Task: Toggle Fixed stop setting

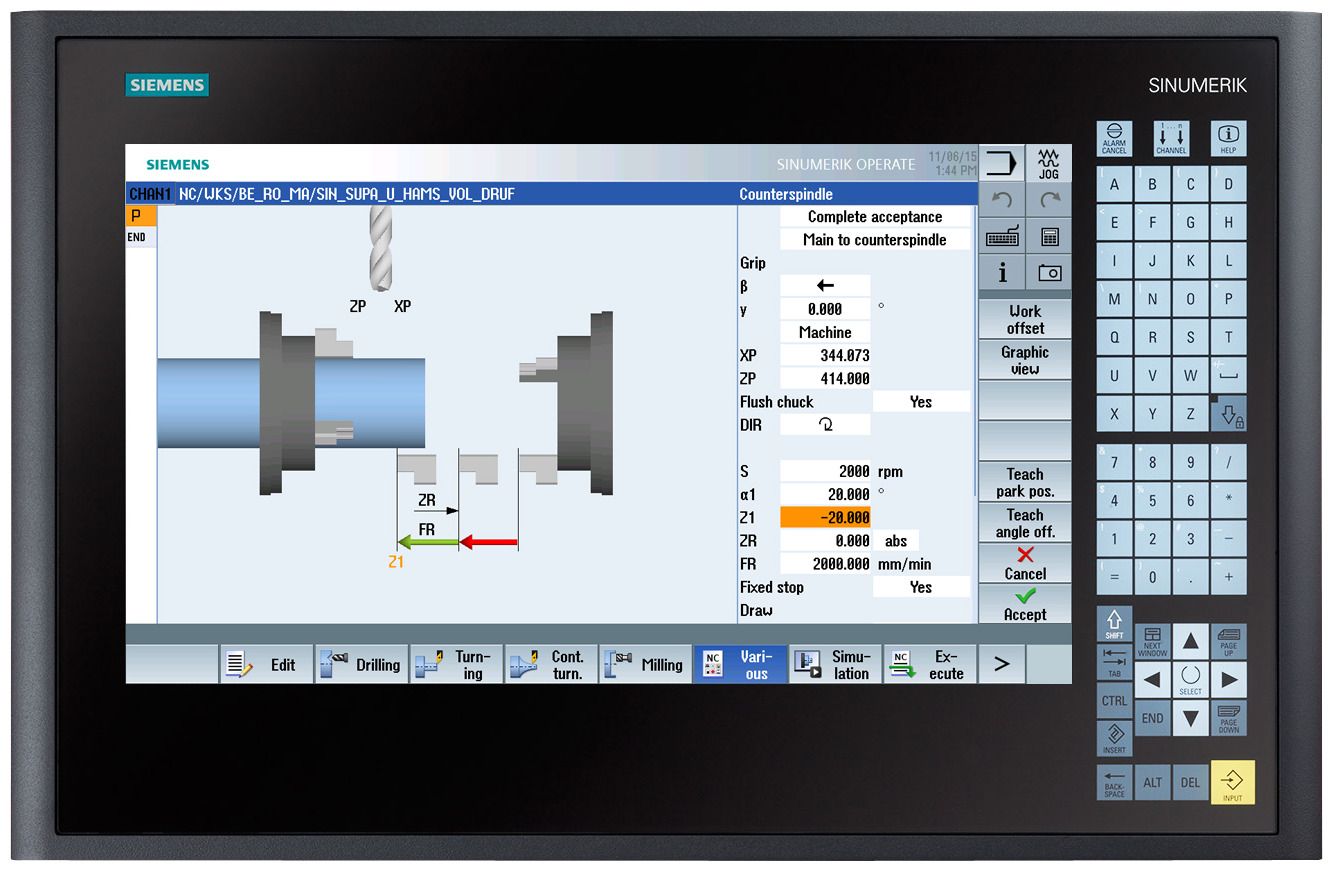Action: [920, 587]
